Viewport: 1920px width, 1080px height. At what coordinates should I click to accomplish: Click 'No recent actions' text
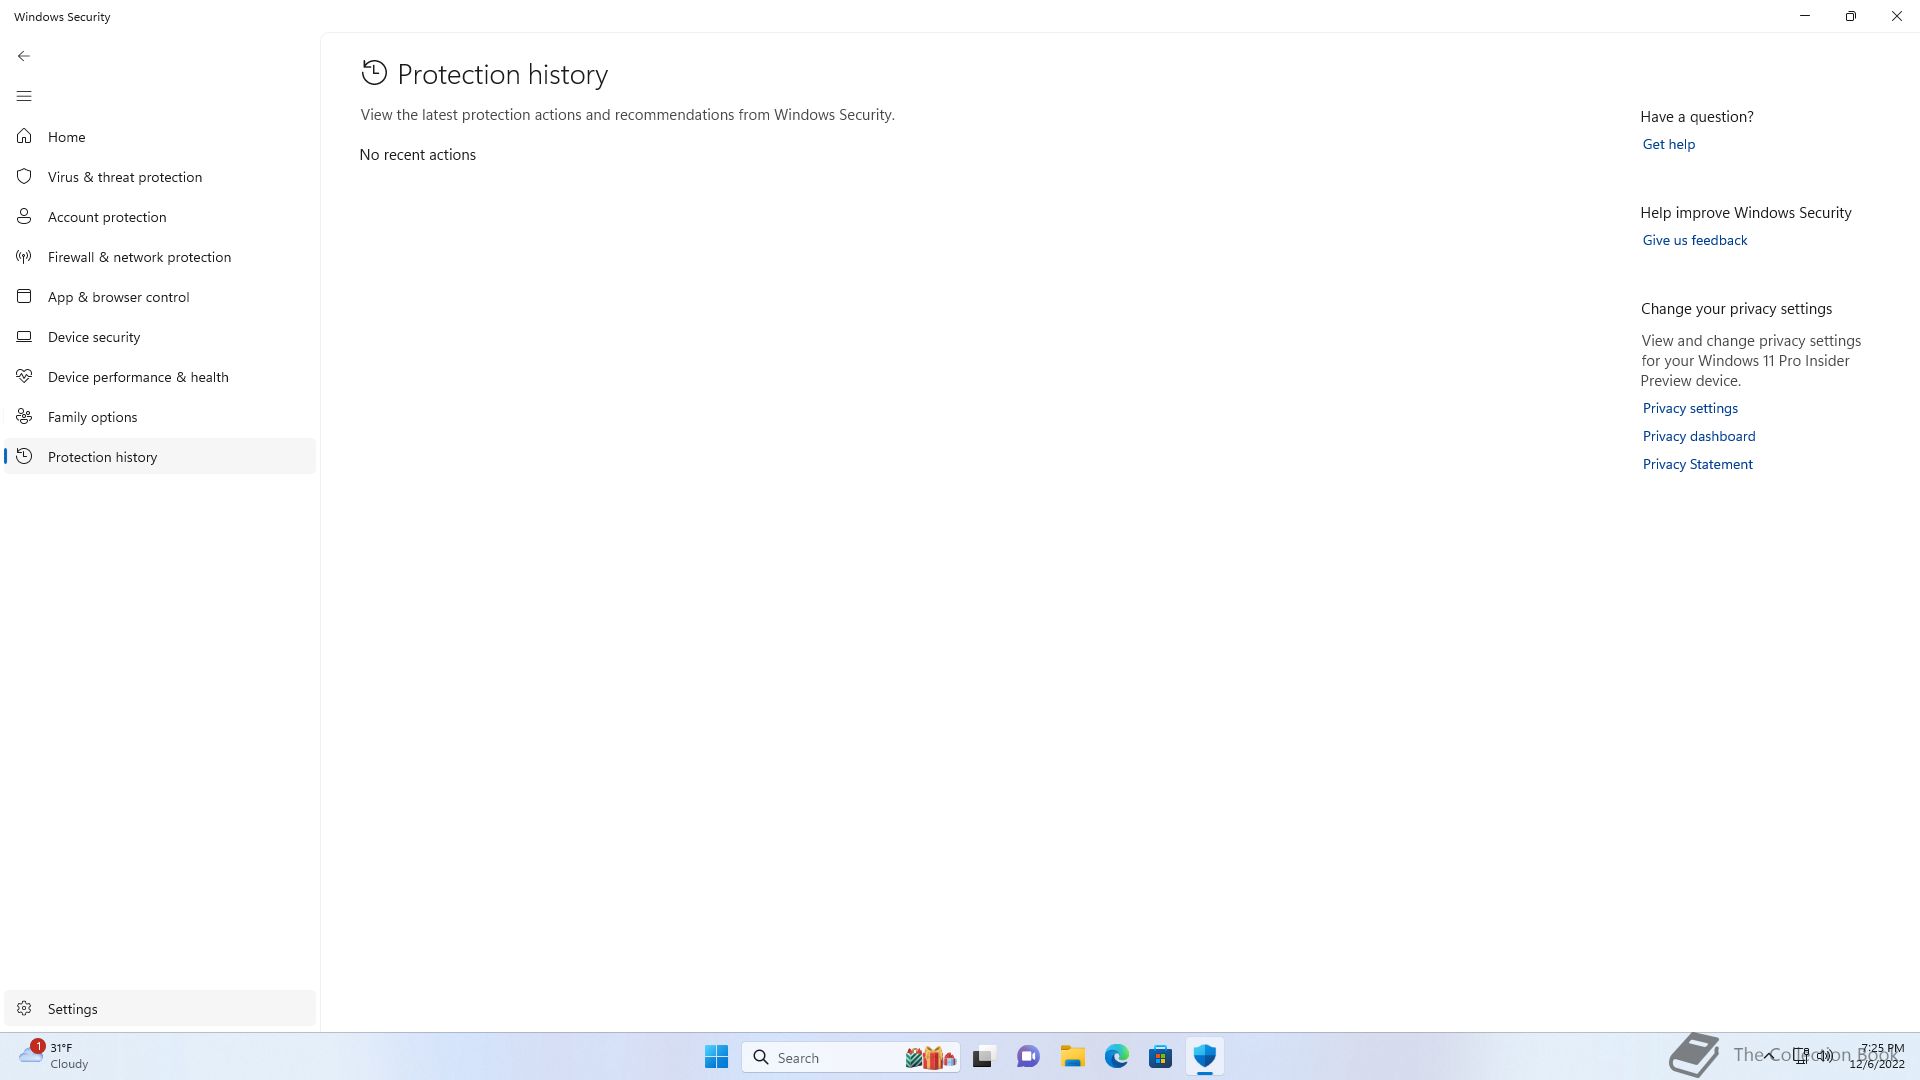417,155
